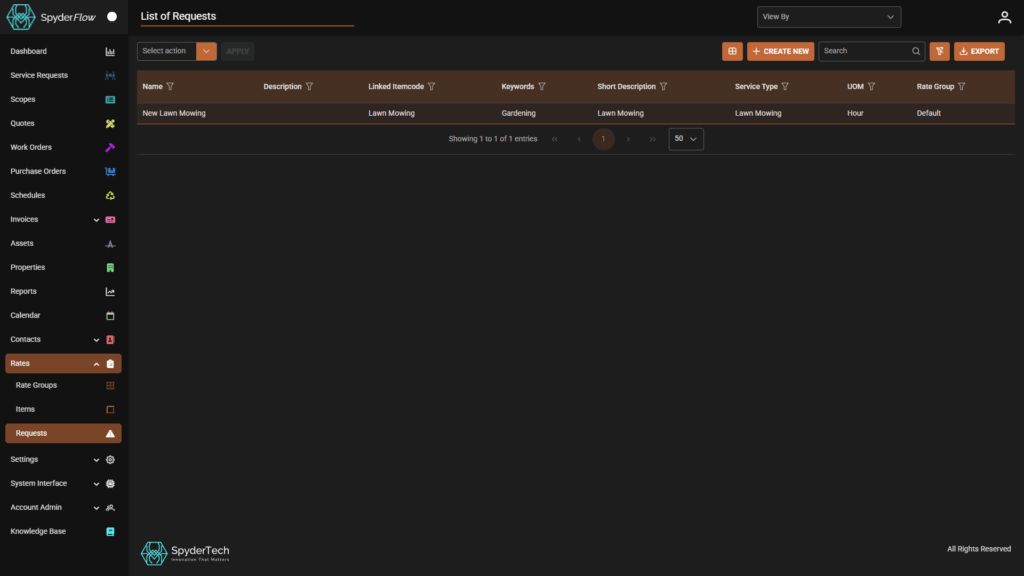This screenshot has width=1024, height=576.
Task: Click the search magnifier icon
Action: [x=916, y=51]
